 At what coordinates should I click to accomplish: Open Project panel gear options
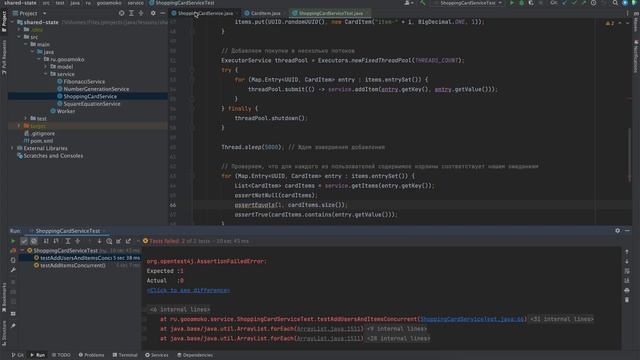coord(153,13)
